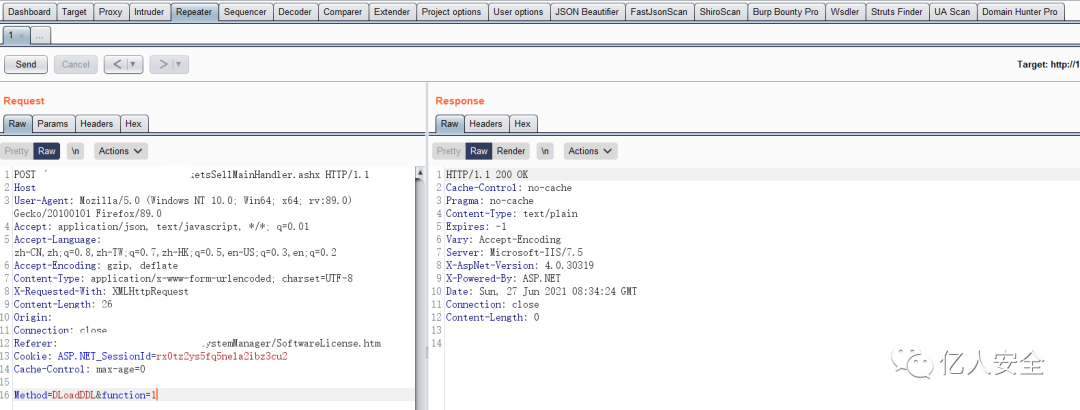Go back with the < history arrow
The height and width of the screenshot is (410, 1080).
(x=116, y=64)
